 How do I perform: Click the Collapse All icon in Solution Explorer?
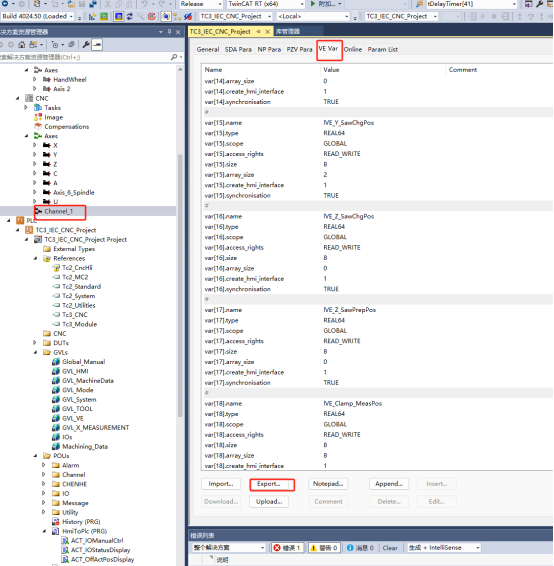point(71,44)
